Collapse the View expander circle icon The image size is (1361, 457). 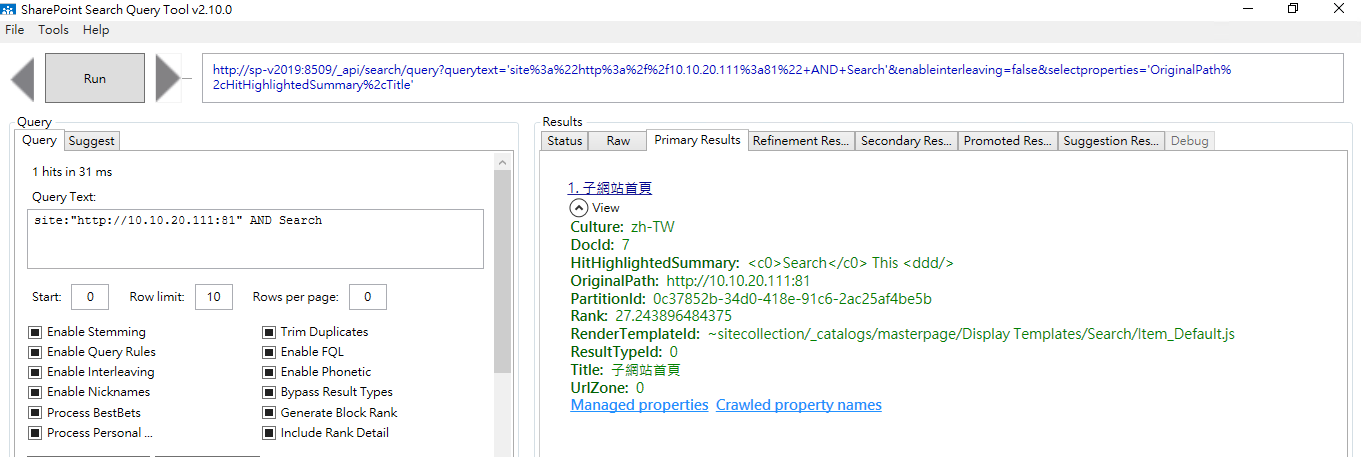click(x=579, y=208)
